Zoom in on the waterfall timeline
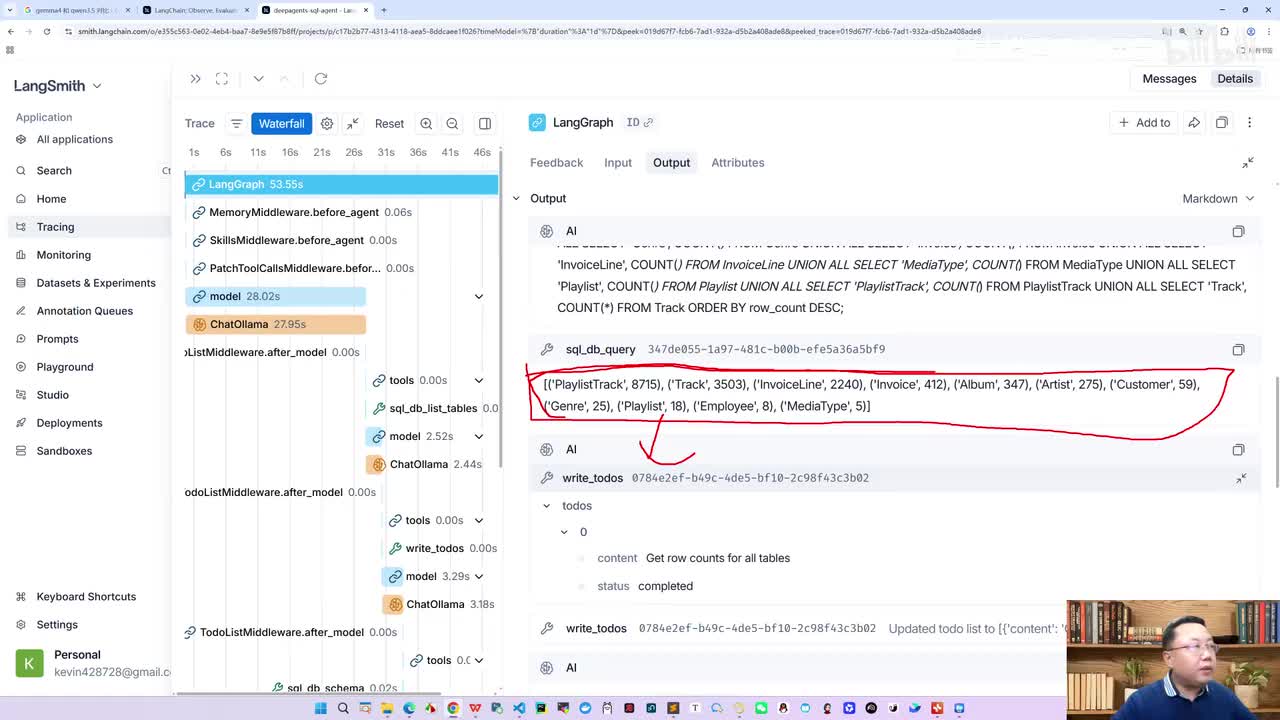The image size is (1280, 720). pyautogui.click(x=426, y=124)
